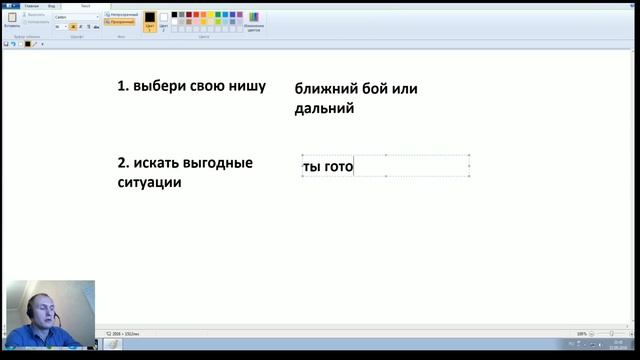
Task: Pick the bright red palette swatch
Action: [196, 15]
